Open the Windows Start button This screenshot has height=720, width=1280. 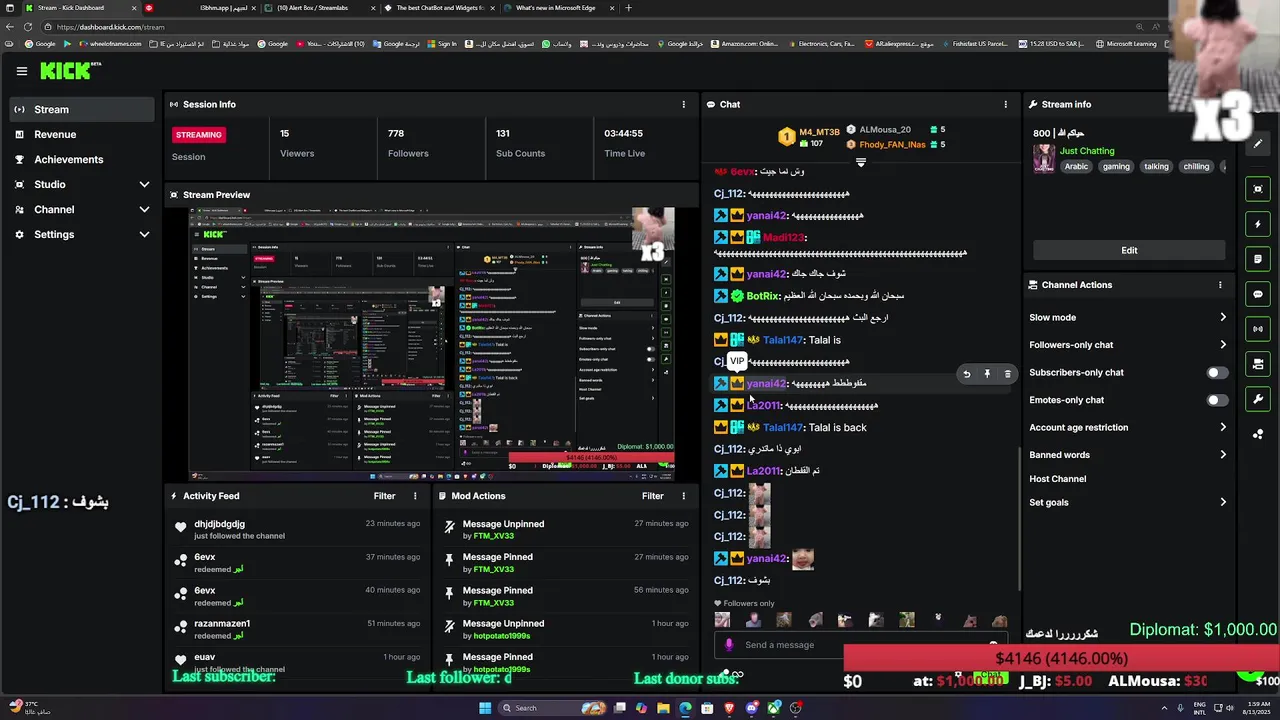tap(485, 708)
